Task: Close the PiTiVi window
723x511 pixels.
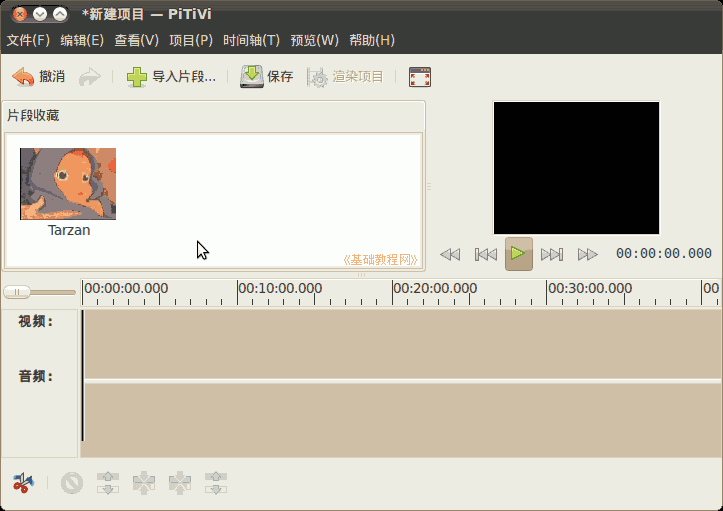Action: tap(20, 14)
